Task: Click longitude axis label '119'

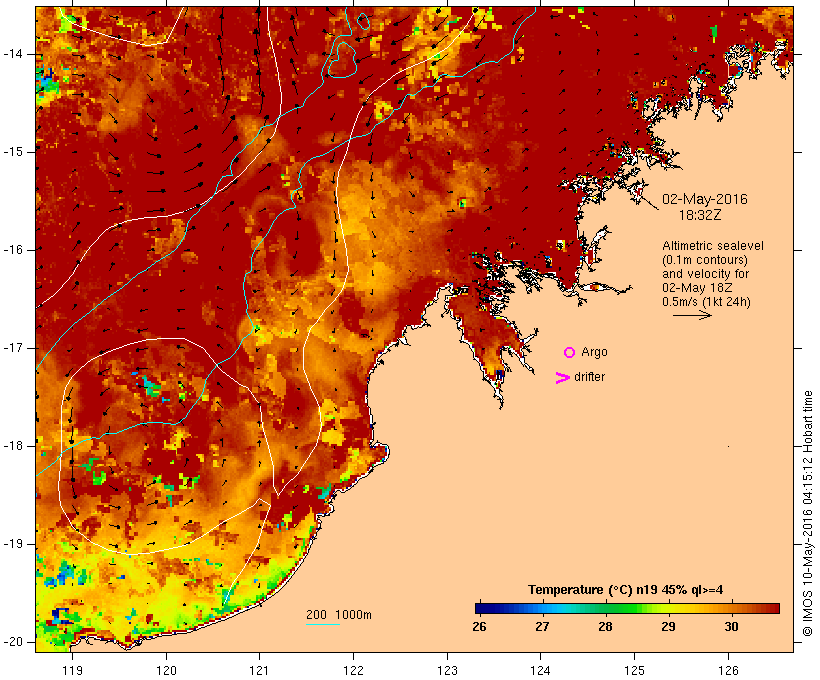Action: (72, 671)
